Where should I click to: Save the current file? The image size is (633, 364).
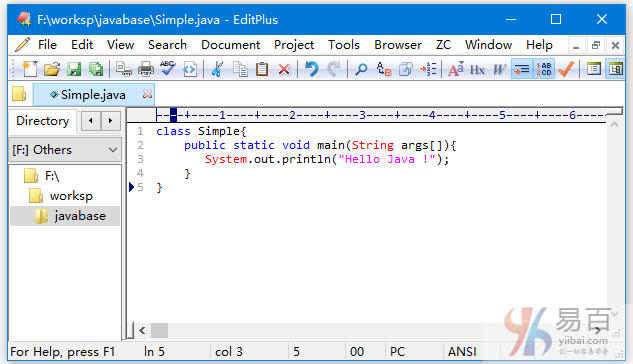click(x=74, y=69)
